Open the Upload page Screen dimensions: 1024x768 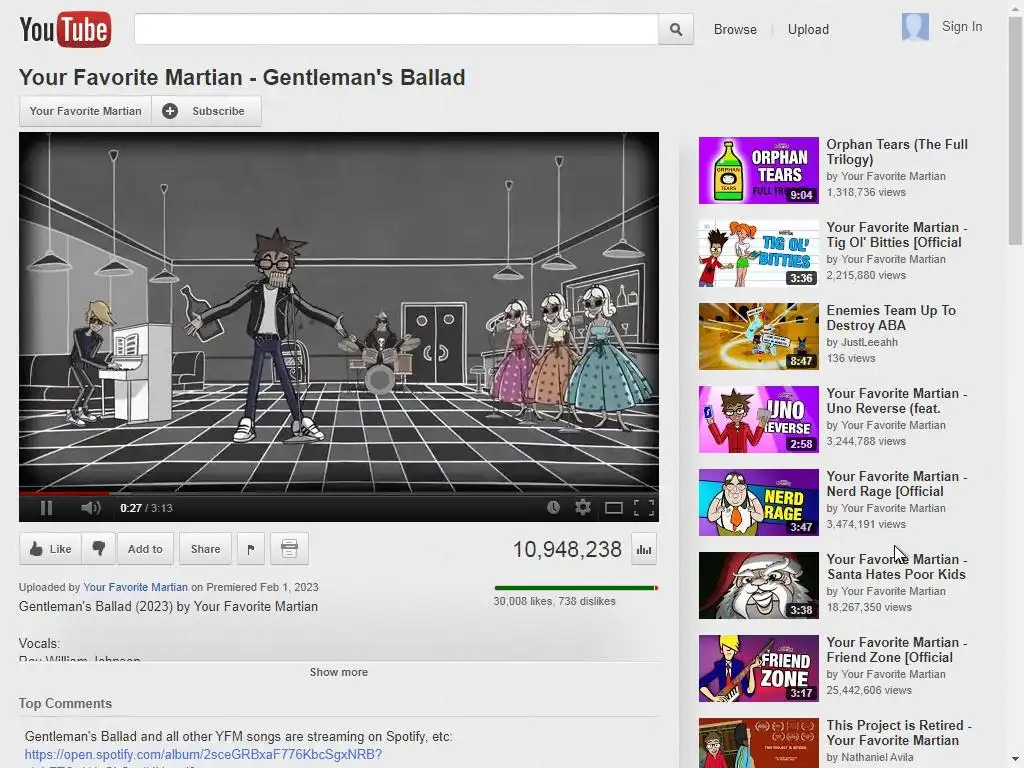[x=808, y=29]
